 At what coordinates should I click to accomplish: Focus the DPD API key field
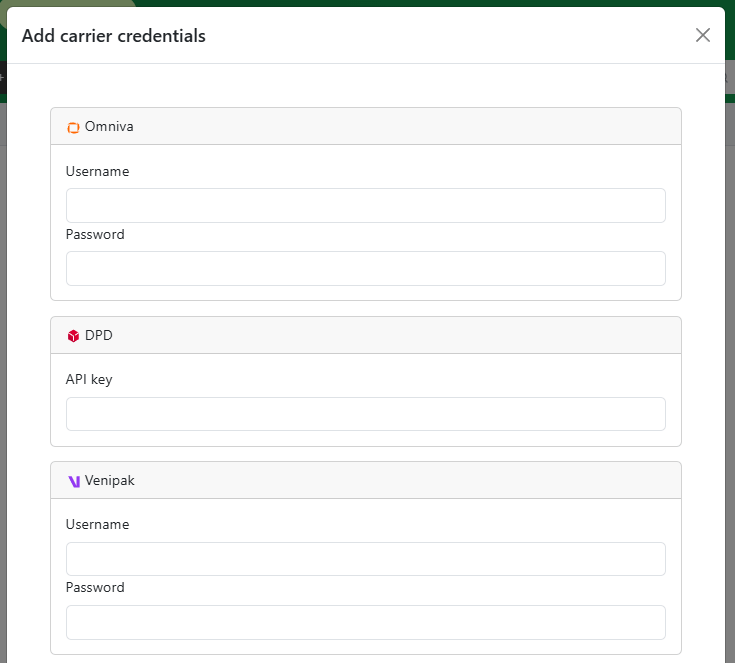(x=365, y=414)
